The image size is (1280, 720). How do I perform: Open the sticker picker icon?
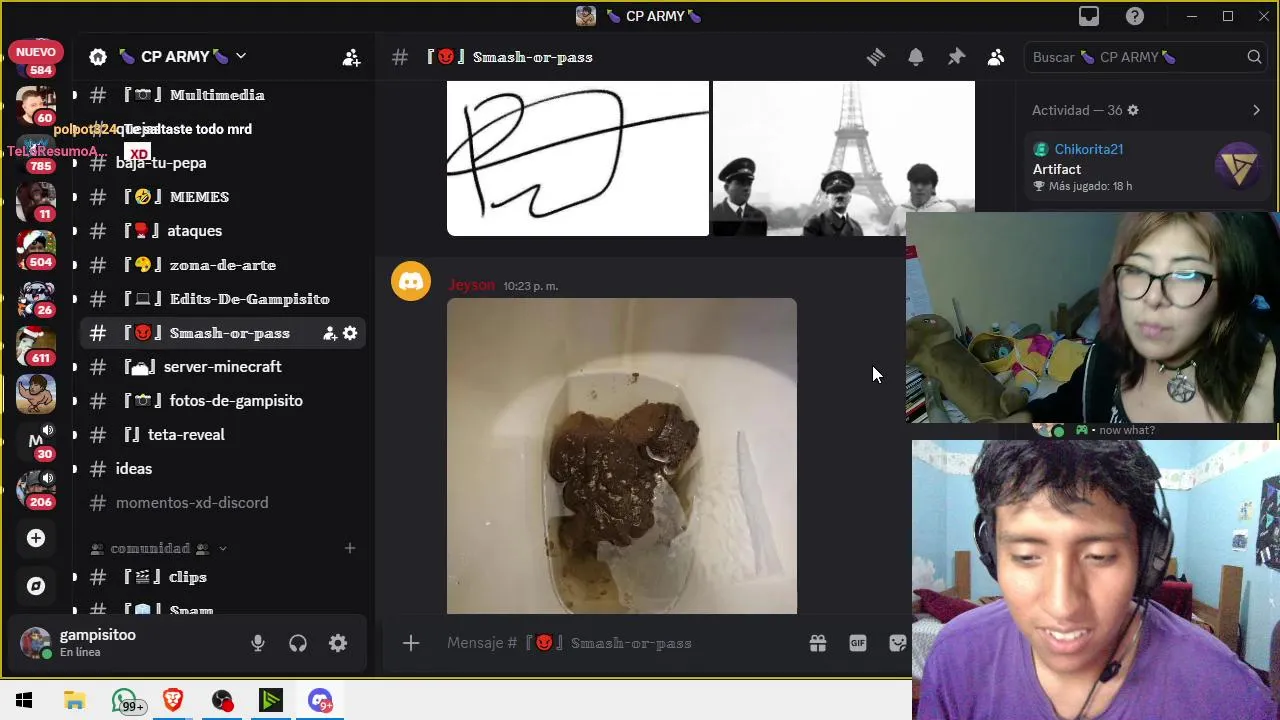(897, 643)
